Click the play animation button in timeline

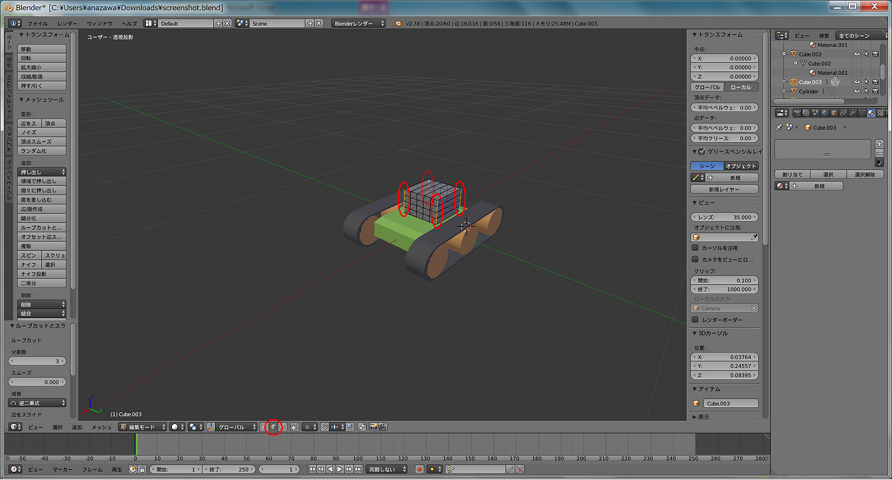[x=338, y=469]
